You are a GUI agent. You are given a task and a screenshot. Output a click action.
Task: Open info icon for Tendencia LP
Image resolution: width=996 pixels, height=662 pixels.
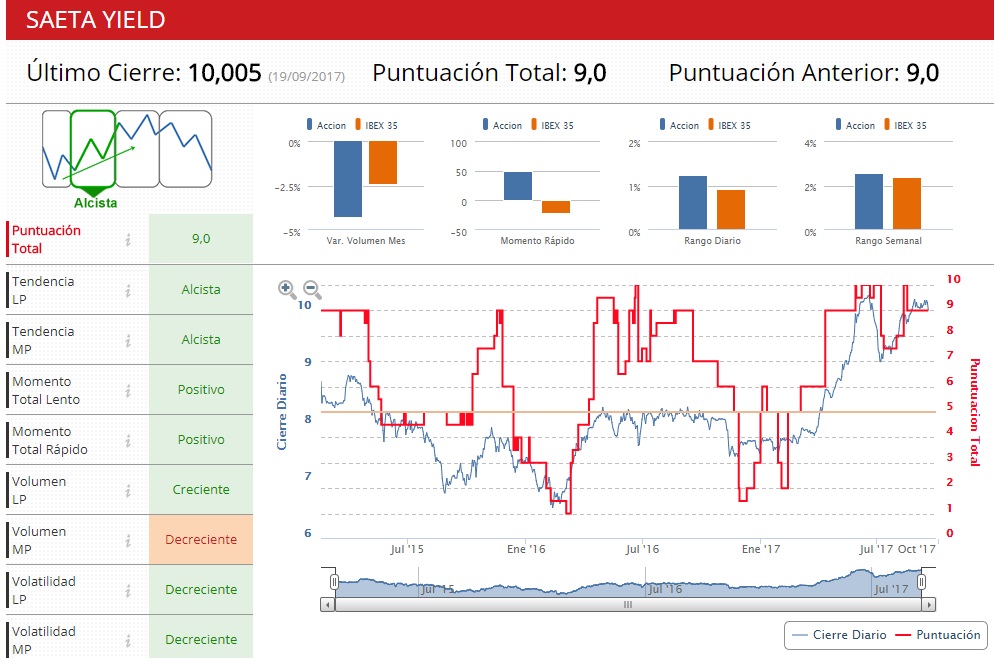click(x=128, y=290)
